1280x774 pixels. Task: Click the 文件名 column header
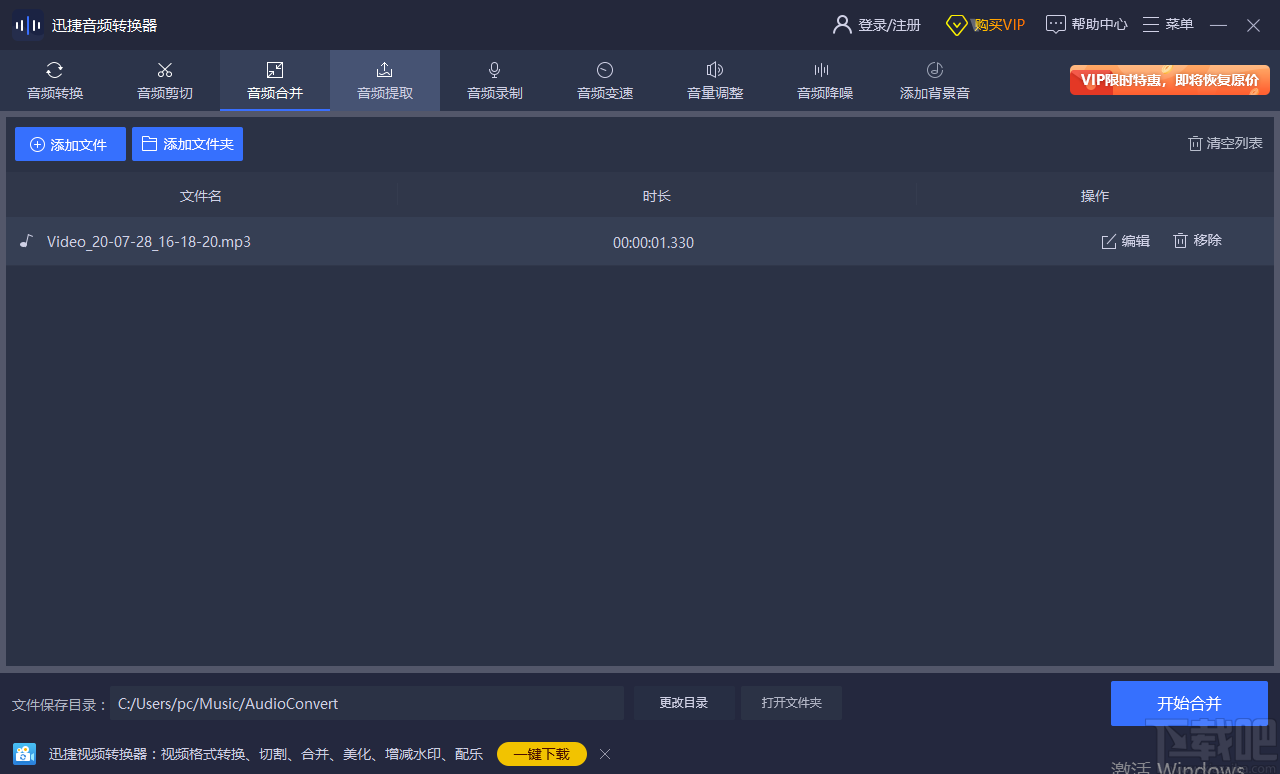point(201,196)
